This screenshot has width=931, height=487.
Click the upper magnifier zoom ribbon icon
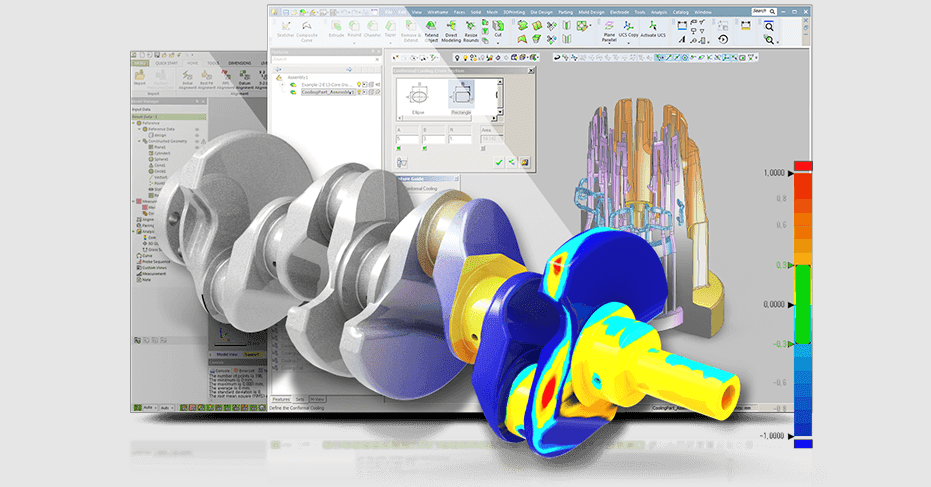click(769, 26)
